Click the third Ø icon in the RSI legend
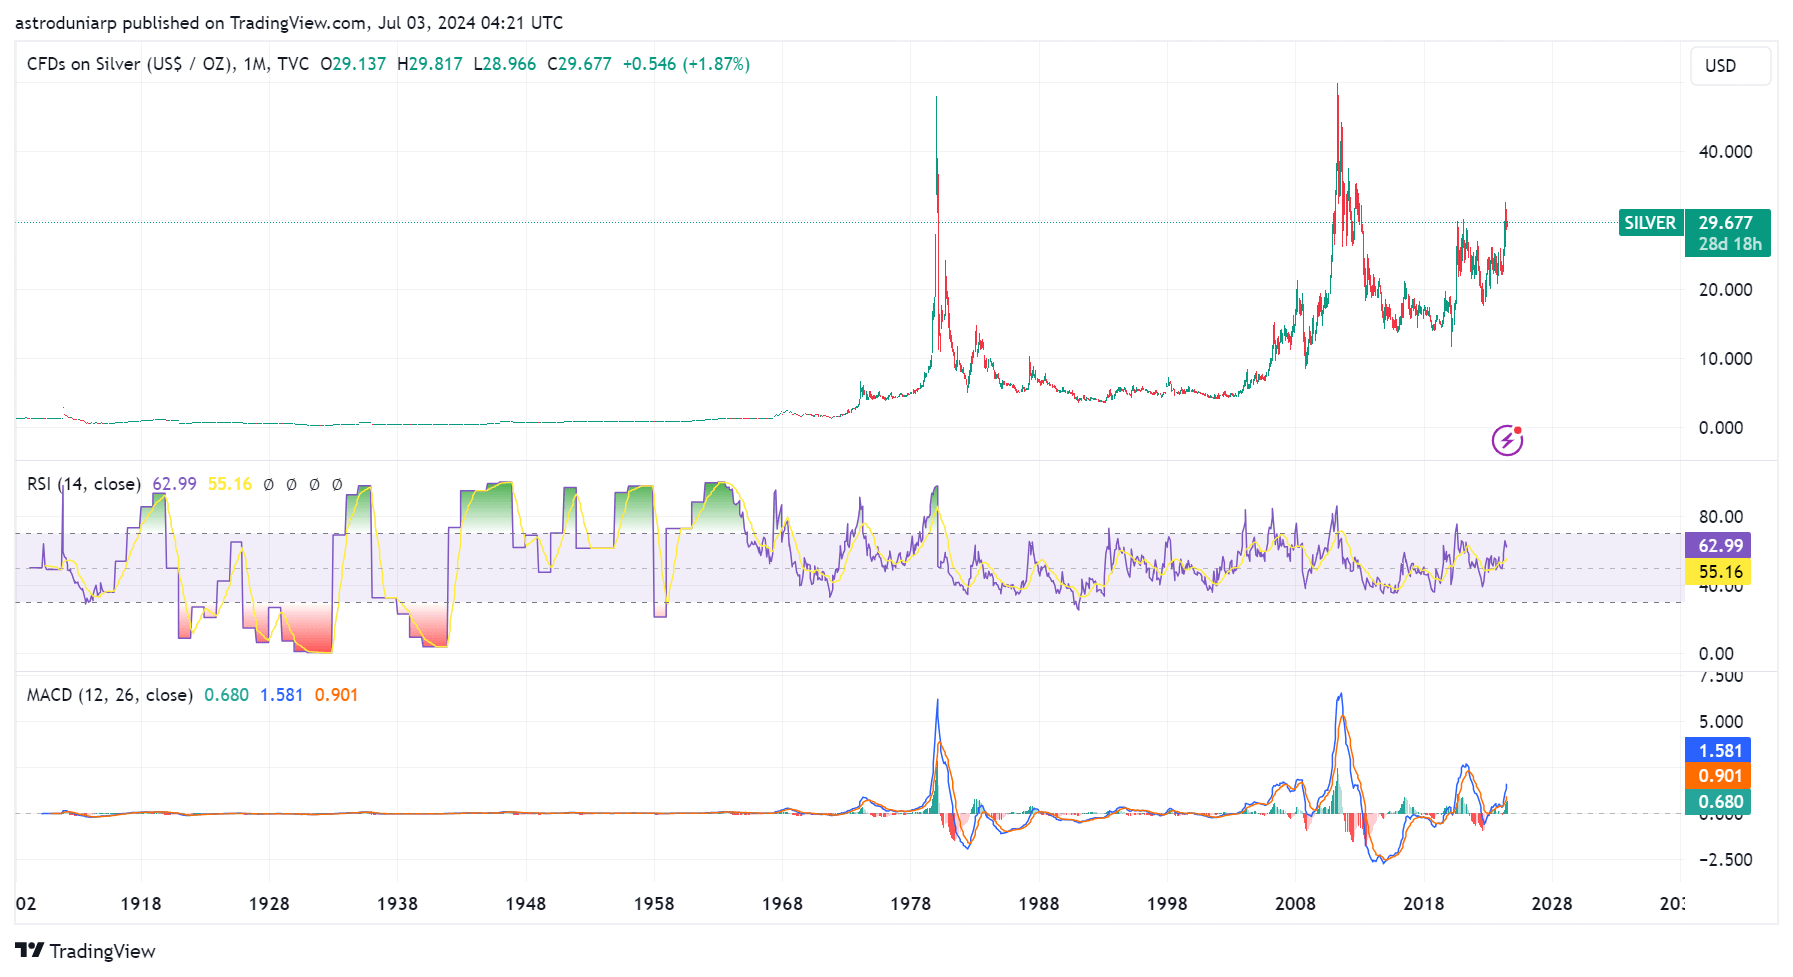Viewport: 1793px width, 977px height. [x=314, y=484]
